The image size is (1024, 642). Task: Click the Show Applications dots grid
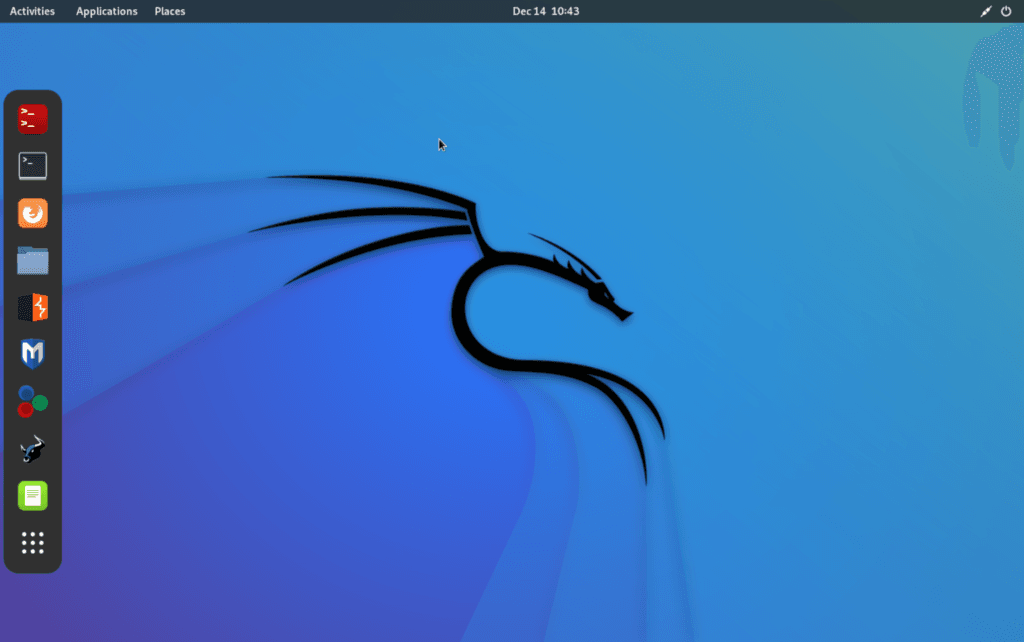(32, 543)
